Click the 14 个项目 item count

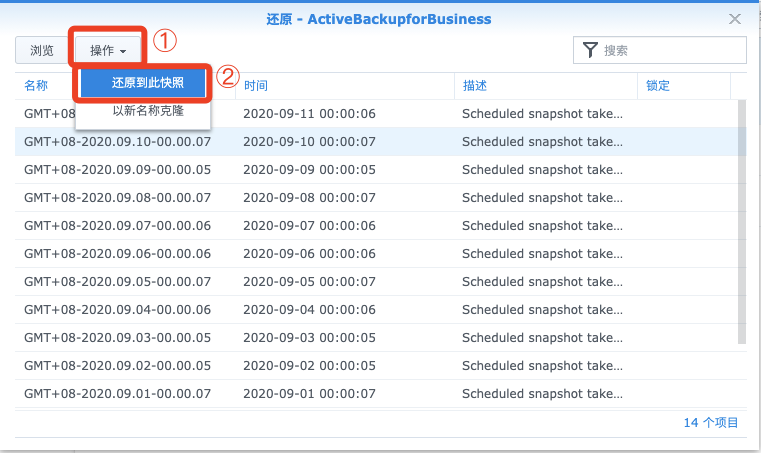(x=711, y=422)
